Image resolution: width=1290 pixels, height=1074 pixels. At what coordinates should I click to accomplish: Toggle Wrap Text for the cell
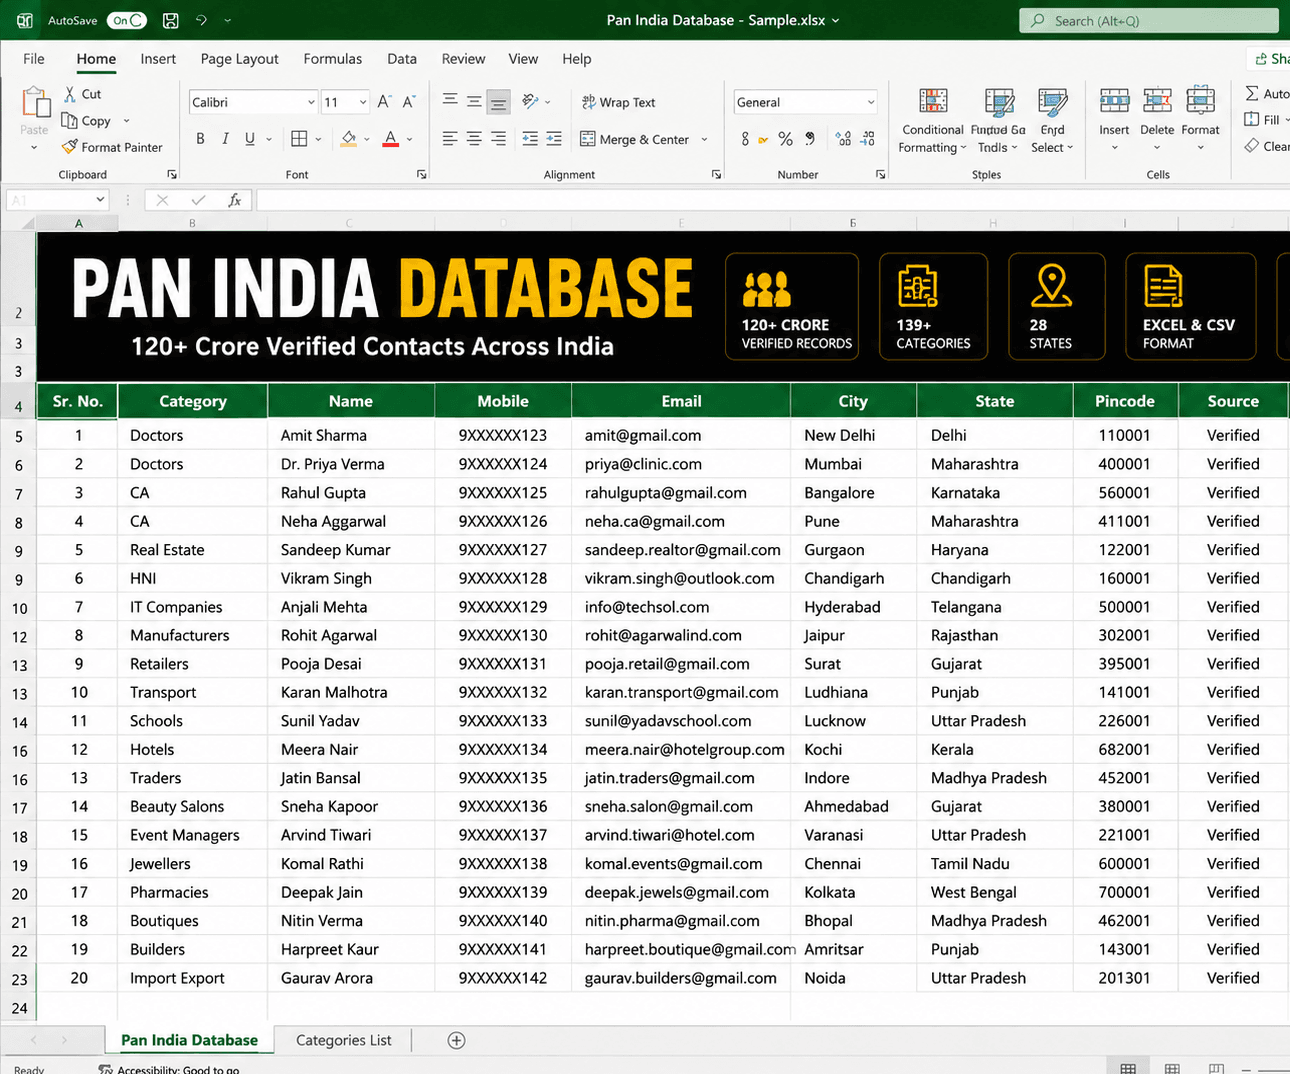coord(618,102)
